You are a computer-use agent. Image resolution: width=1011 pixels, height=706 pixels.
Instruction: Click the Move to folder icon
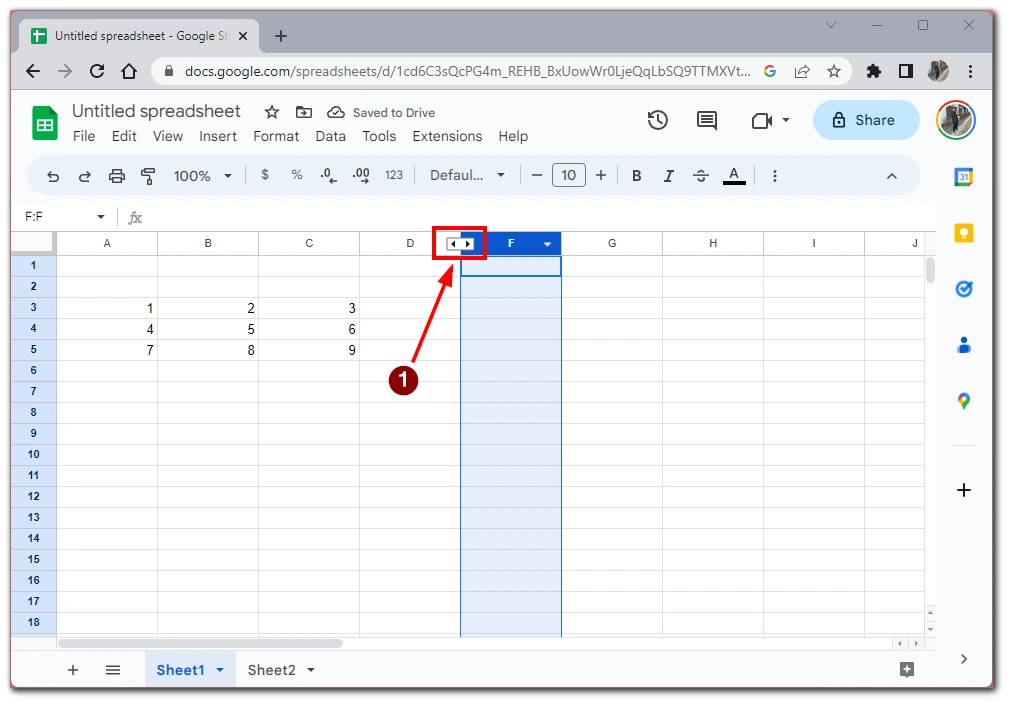(x=304, y=112)
